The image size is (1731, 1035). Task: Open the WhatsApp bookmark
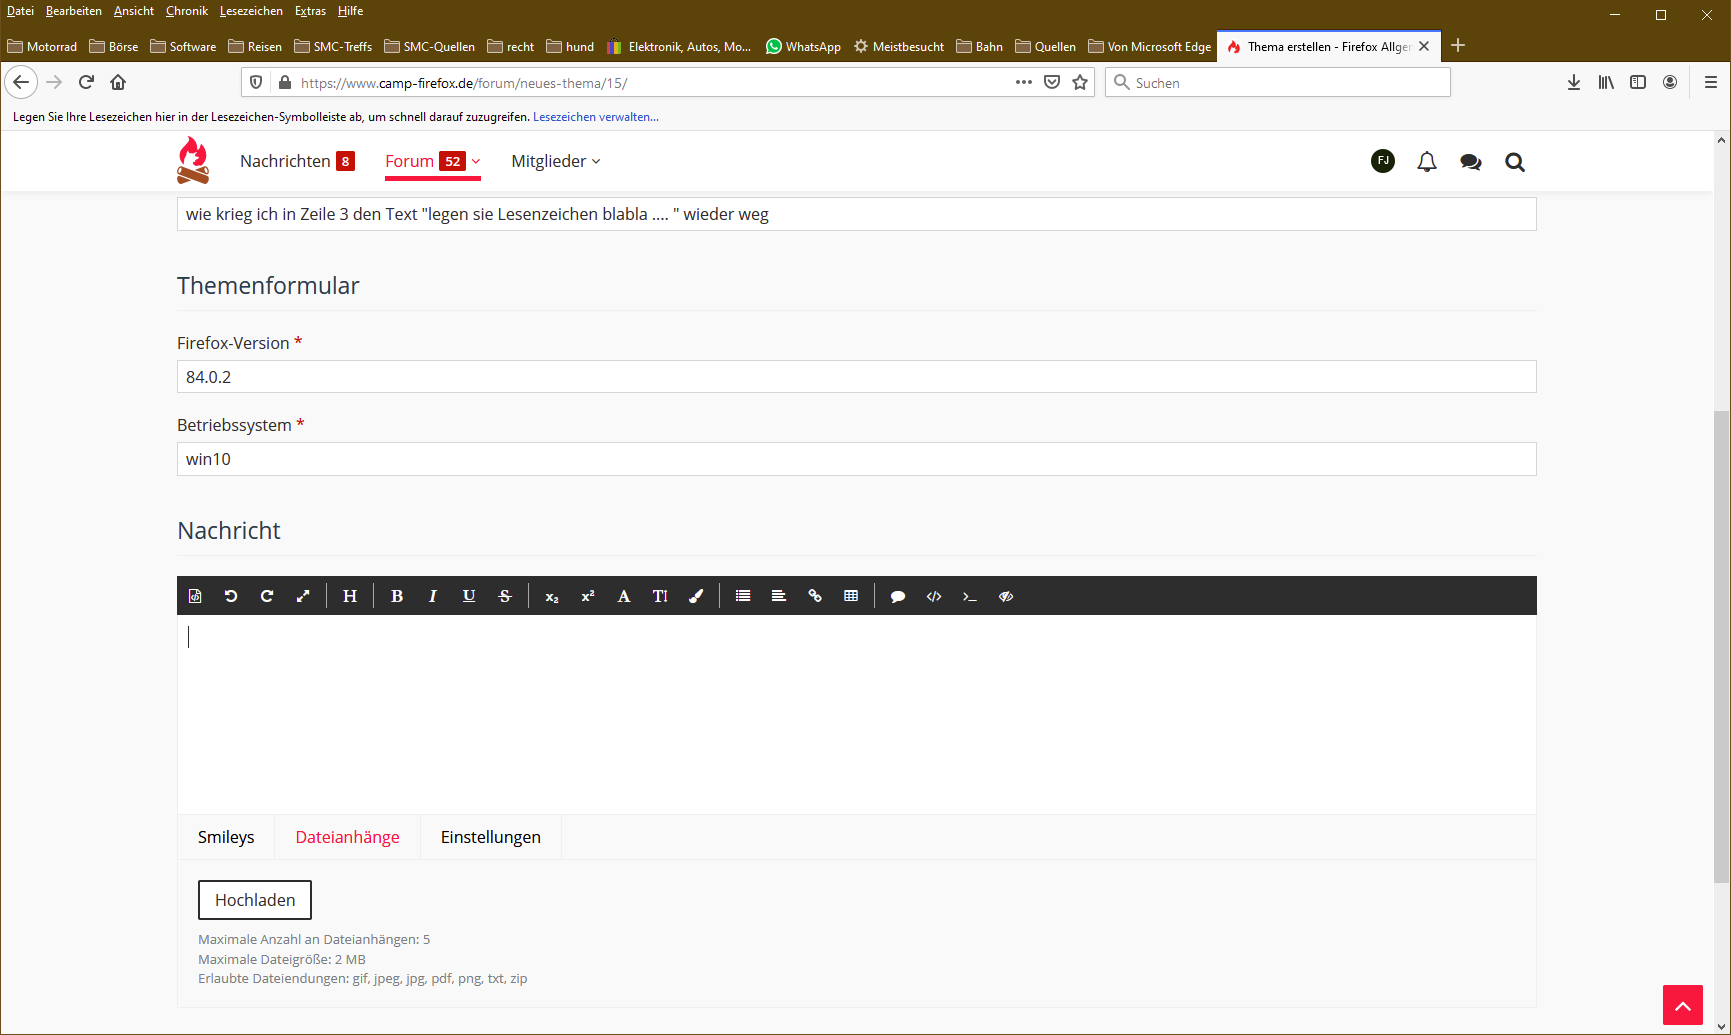coord(803,46)
